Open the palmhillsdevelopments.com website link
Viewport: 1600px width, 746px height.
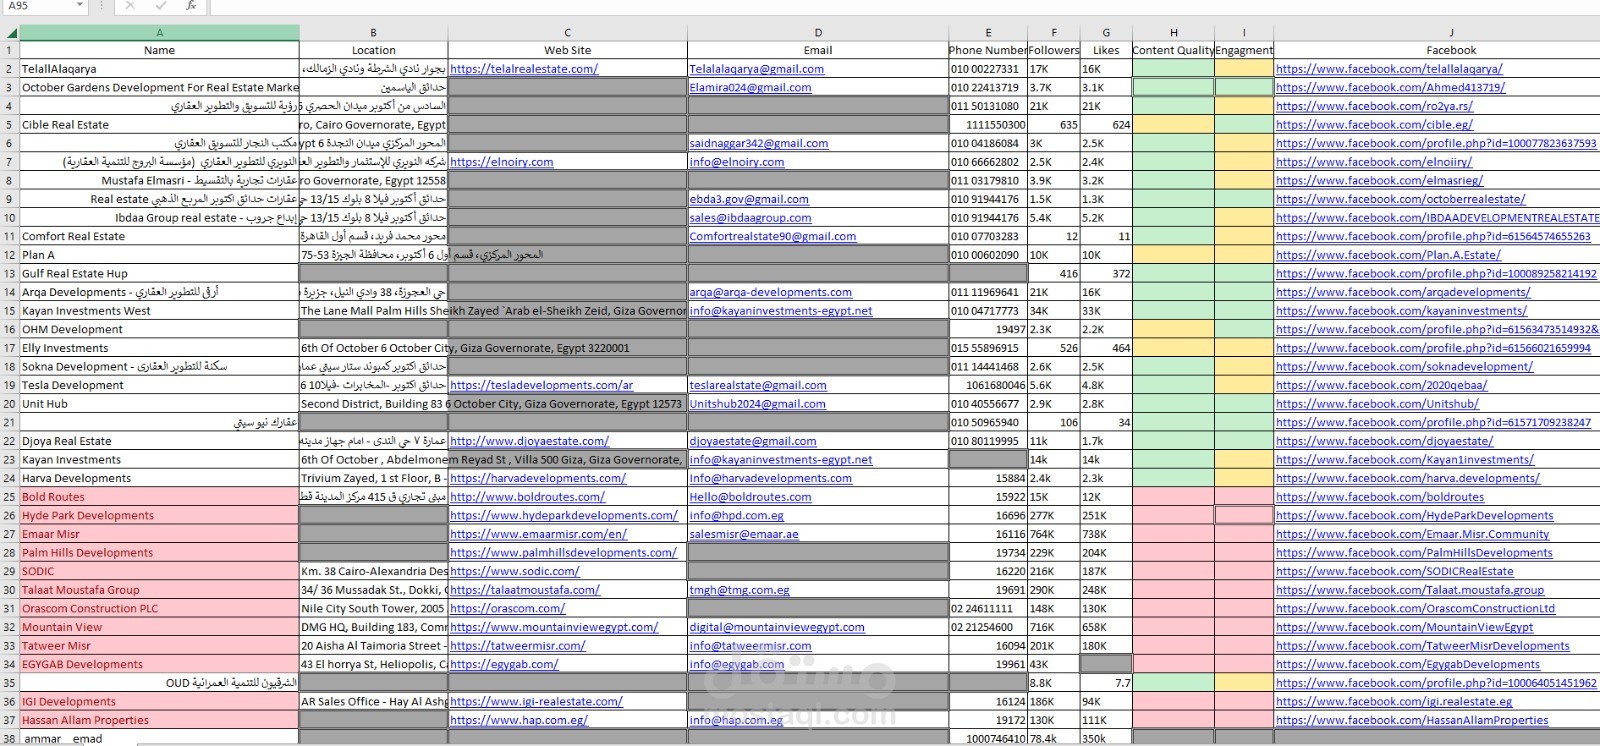[x=563, y=553]
